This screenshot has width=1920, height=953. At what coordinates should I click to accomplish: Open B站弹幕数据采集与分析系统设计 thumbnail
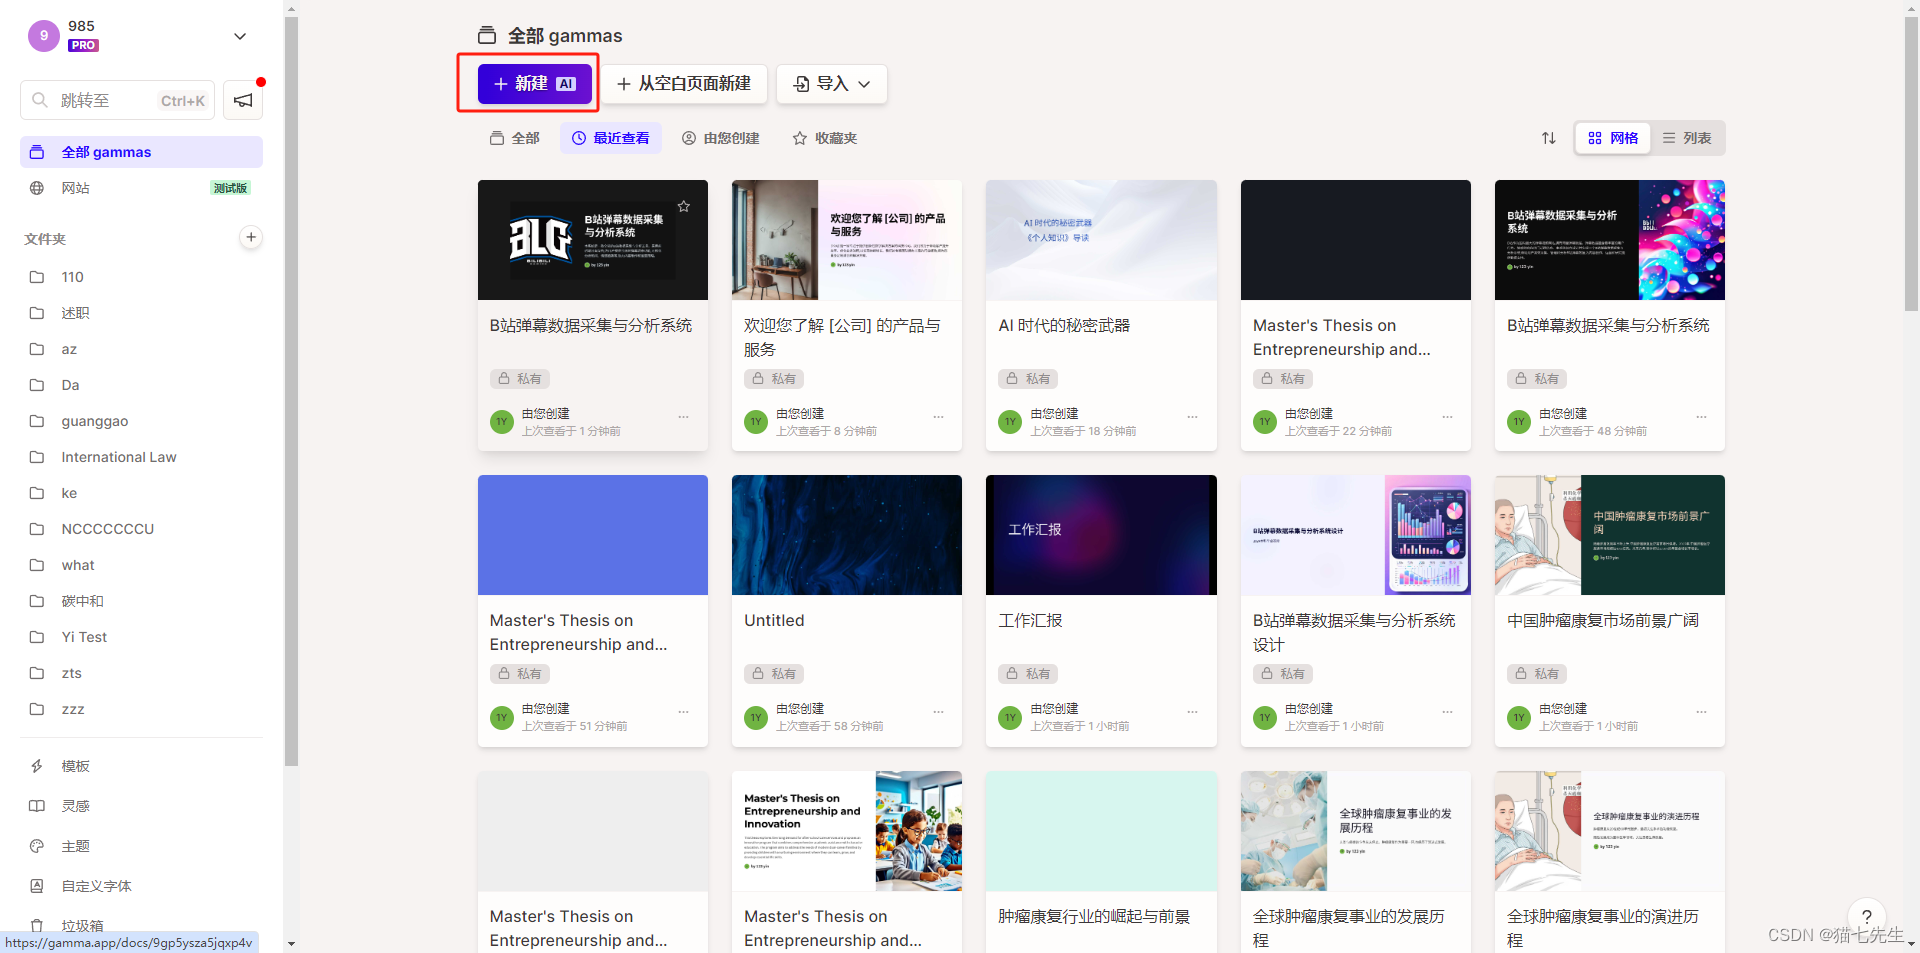(x=1355, y=535)
